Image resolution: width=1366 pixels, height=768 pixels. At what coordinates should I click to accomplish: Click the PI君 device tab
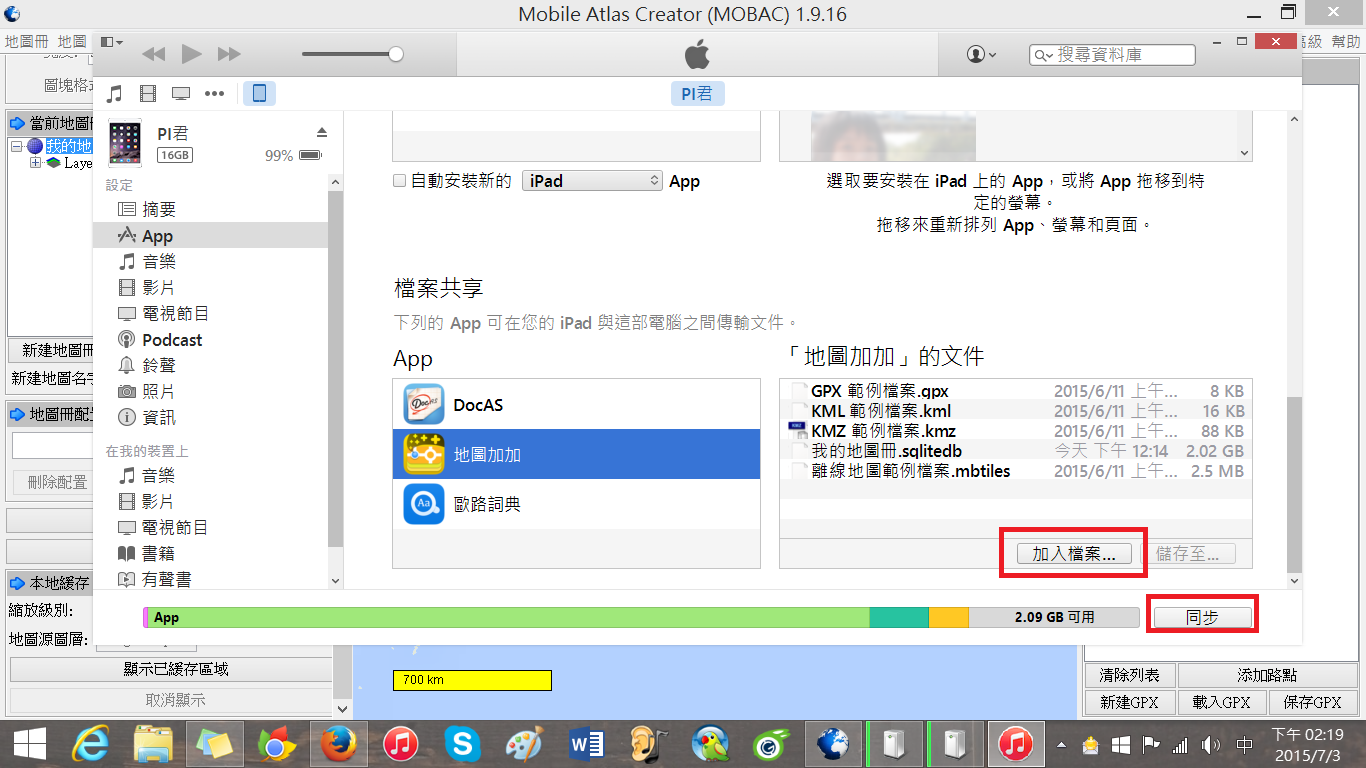pyautogui.click(x=697, y=94)
